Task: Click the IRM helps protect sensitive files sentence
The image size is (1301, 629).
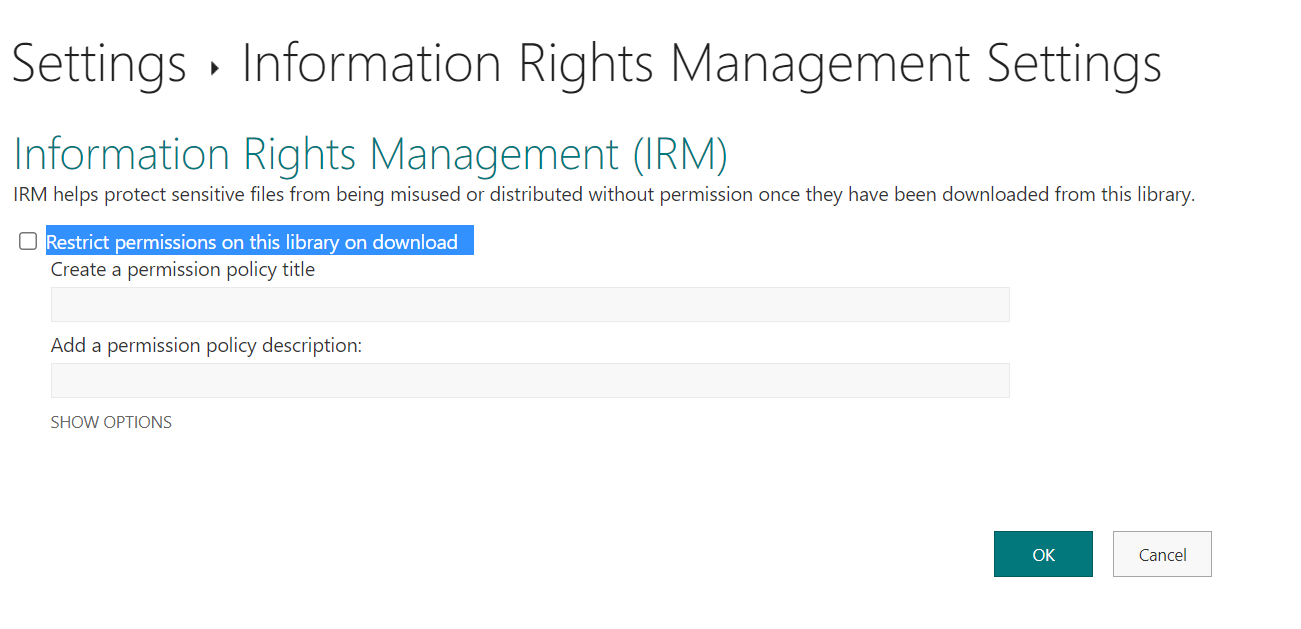Action: click(x=604, y=195)
